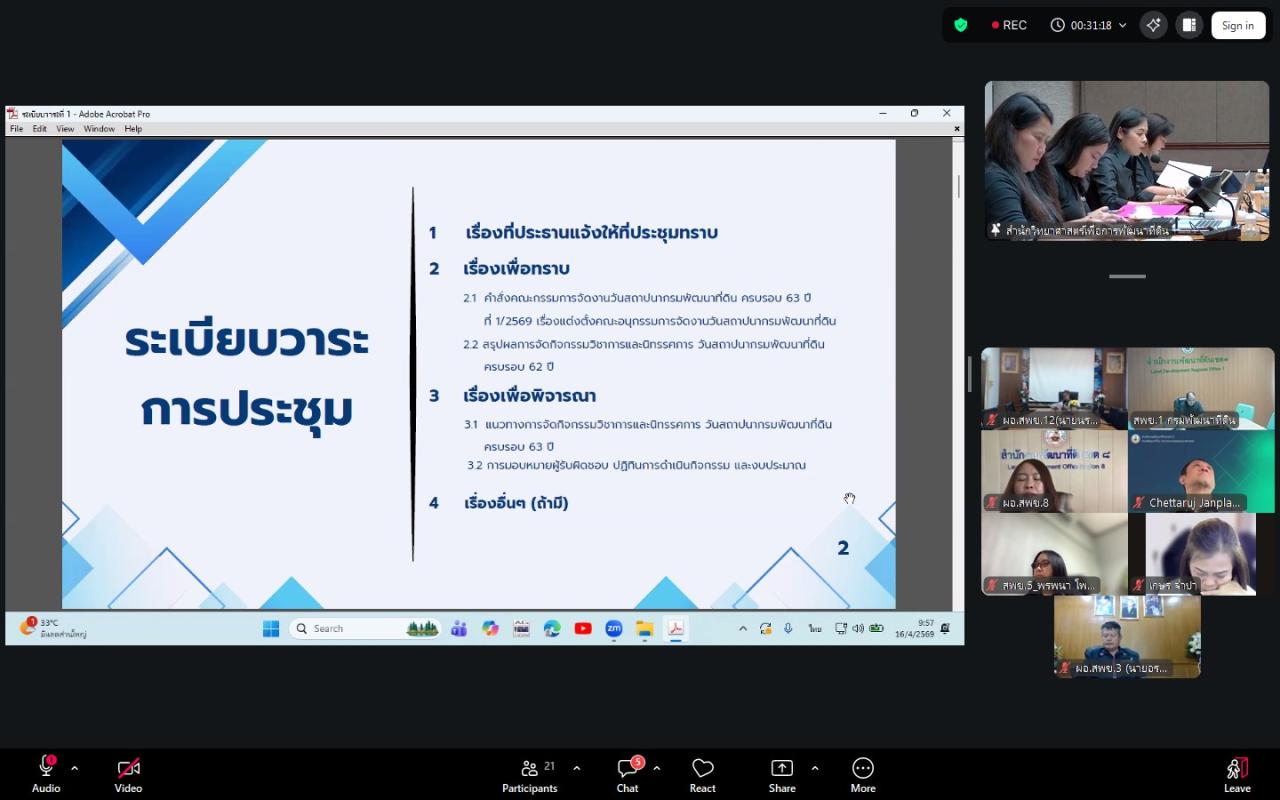Click agenda heading เรื่องที่ประธานแจ้งให้ที่ประชุมทราบ
This screenshot has width=1280, height=800.
click(x=592, y=233)
